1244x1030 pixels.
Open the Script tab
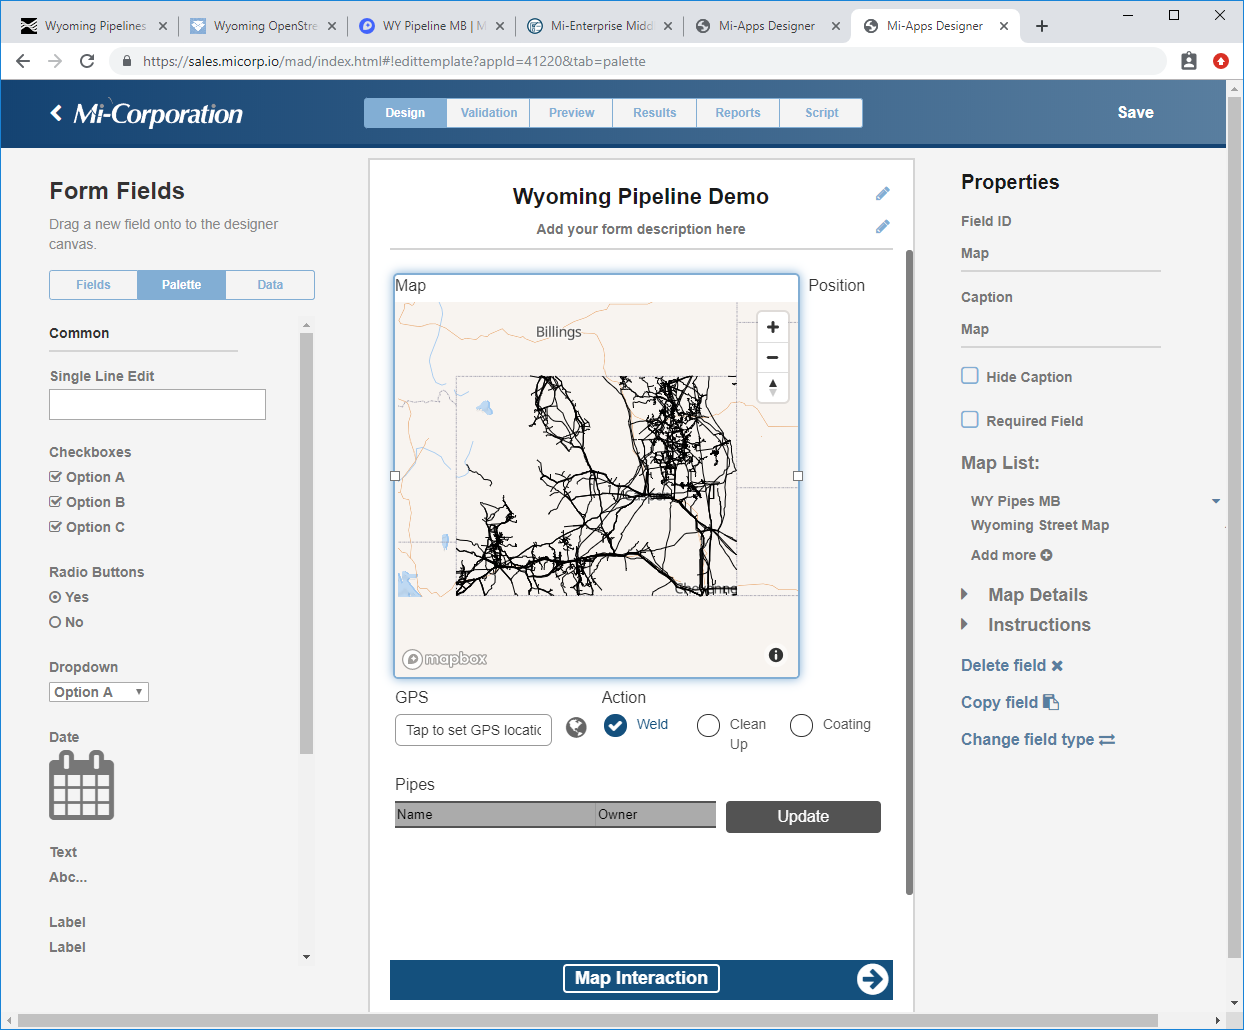(x=822, y=113)
